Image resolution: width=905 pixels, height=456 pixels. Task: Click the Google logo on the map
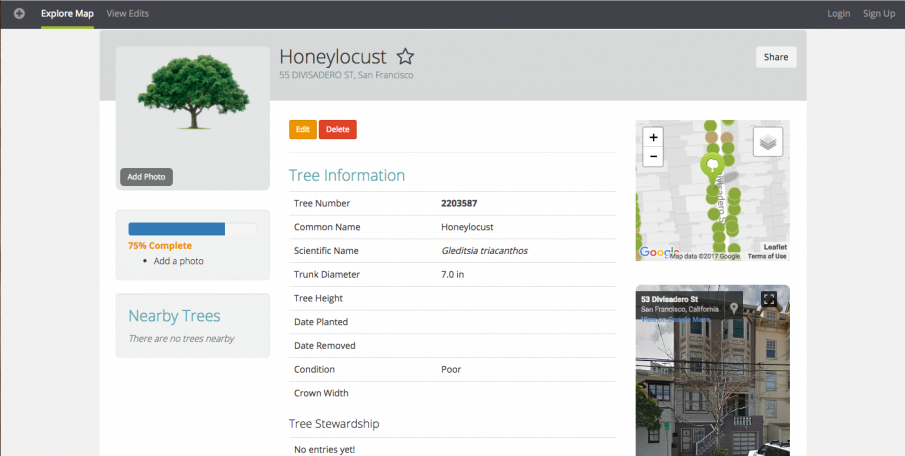(x=658, y=252)
